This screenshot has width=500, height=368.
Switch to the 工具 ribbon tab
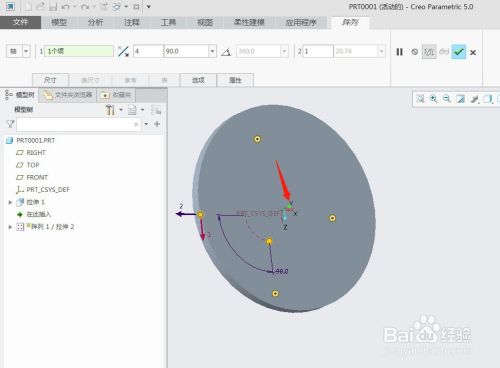tap(168, 22)
